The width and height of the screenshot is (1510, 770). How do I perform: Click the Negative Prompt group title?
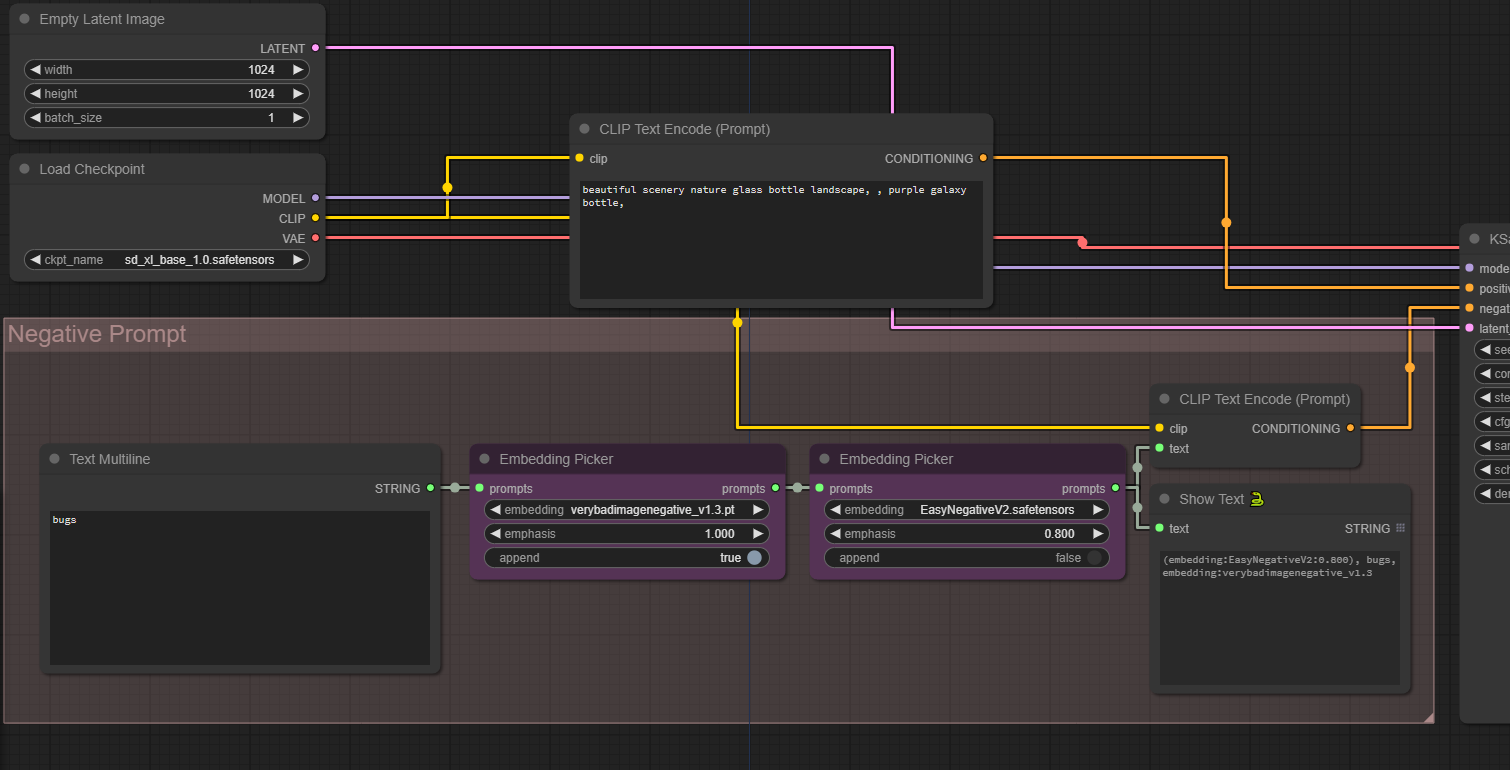click(x=97, y=334)
